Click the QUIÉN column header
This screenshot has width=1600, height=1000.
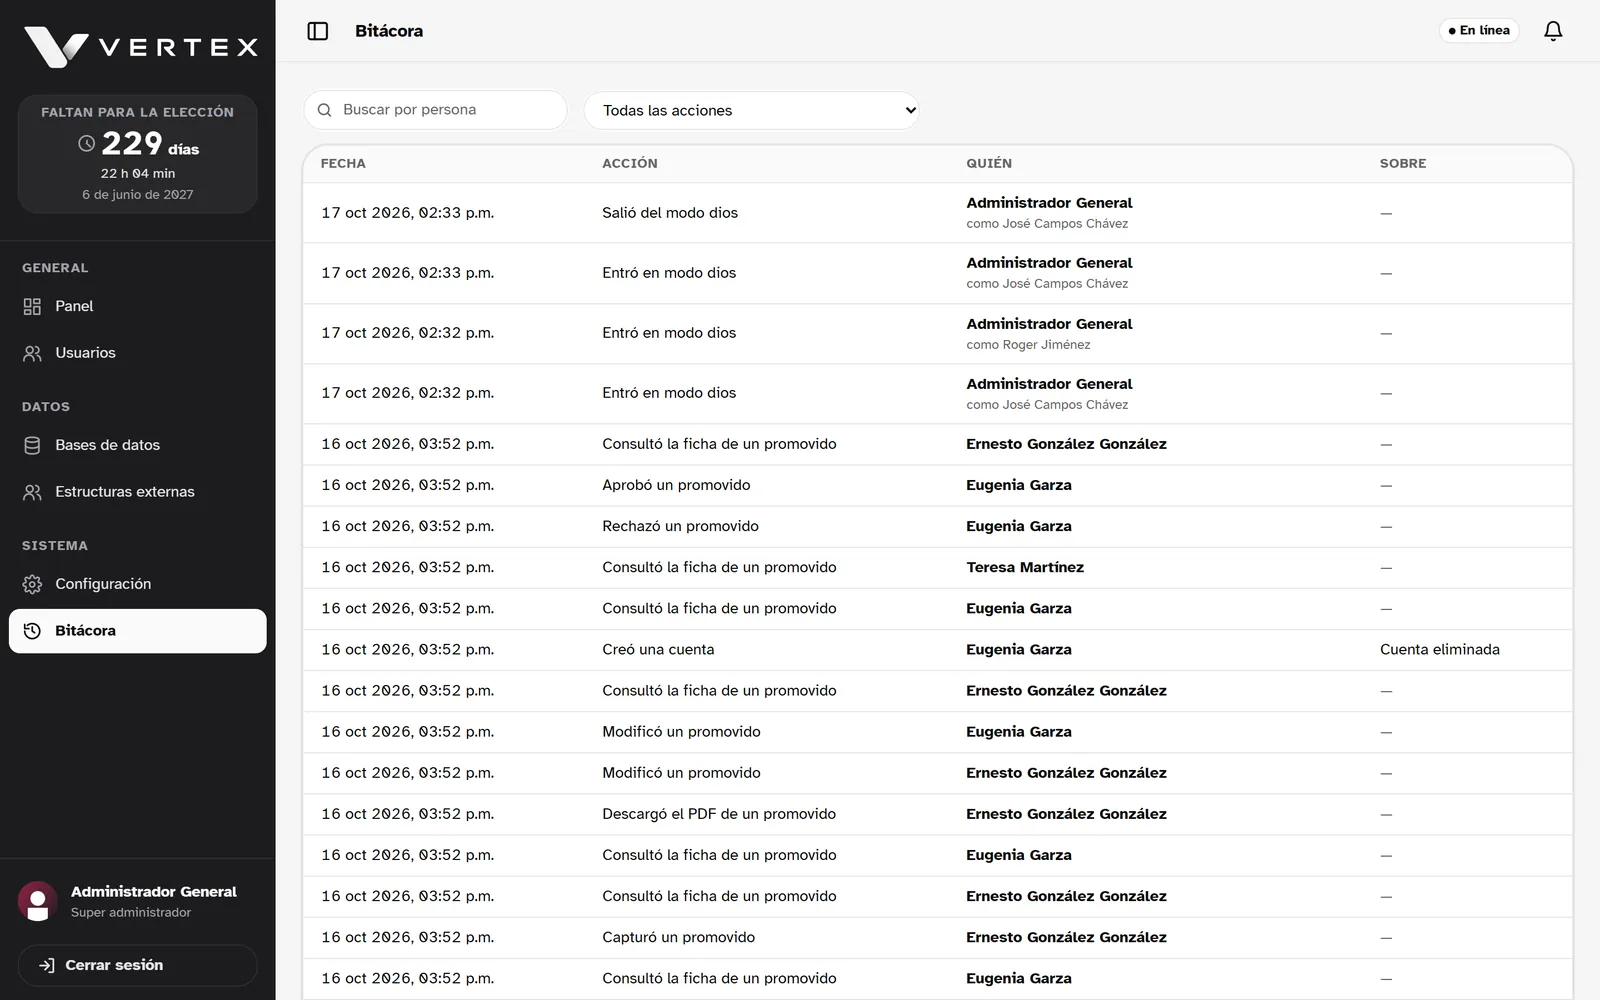coord(989,163)
